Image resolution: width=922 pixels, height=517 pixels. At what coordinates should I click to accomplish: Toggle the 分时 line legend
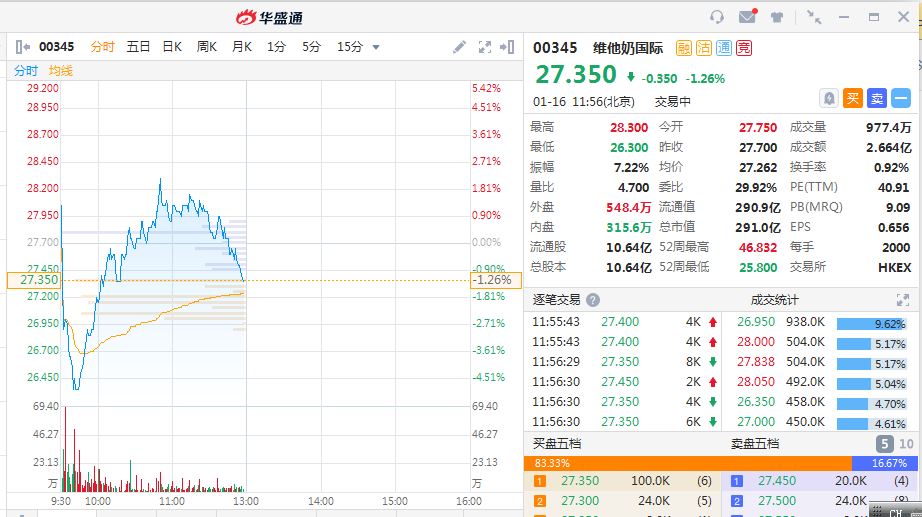(26, 71)
